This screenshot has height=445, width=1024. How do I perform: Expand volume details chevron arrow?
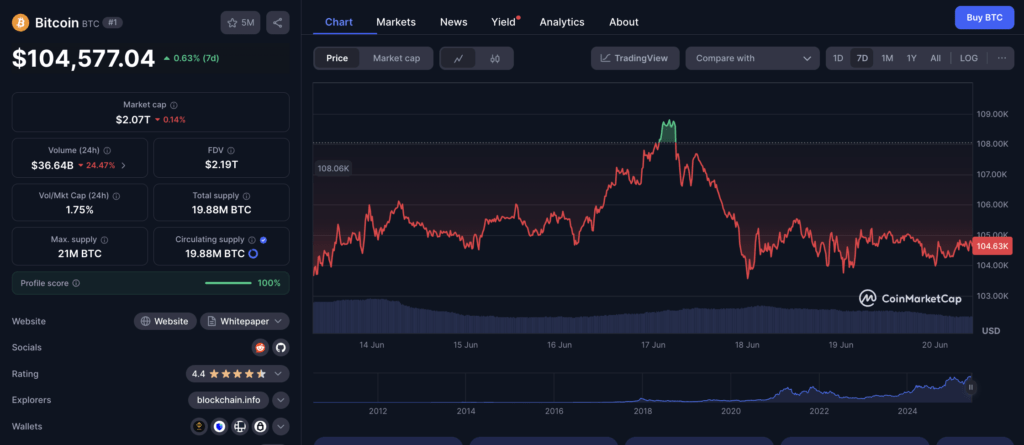coord(123,165)
